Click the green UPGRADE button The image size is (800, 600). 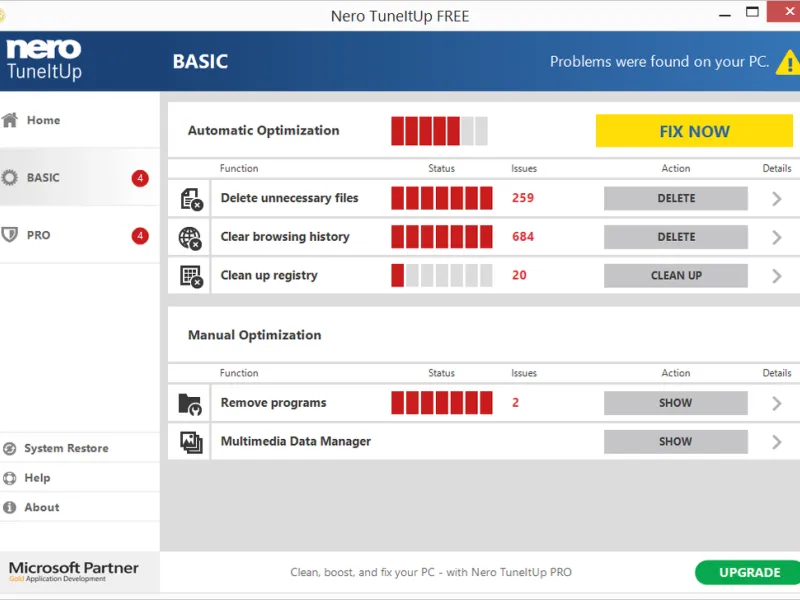[748, 572]
